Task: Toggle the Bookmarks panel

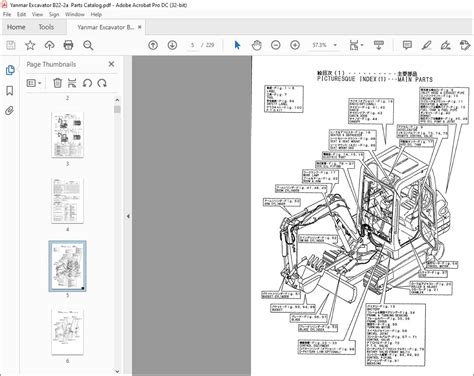Action: (x=10, y=91)
